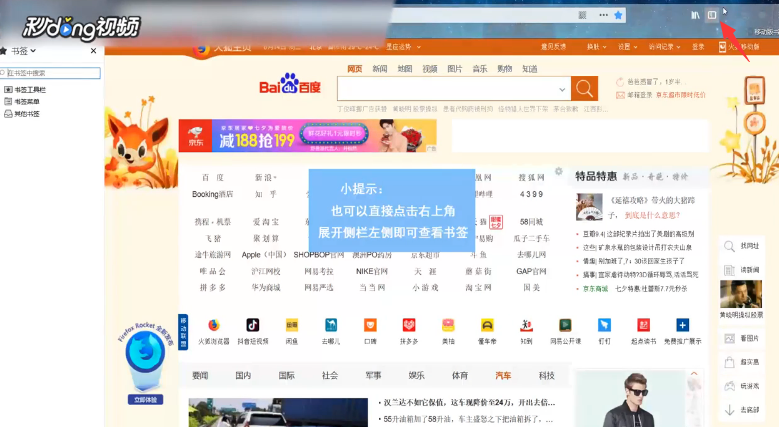Image resolution: width=779 pixels, height=427 pixels.
Task: Open the 社会 news tab
Action: pos(330,376)
